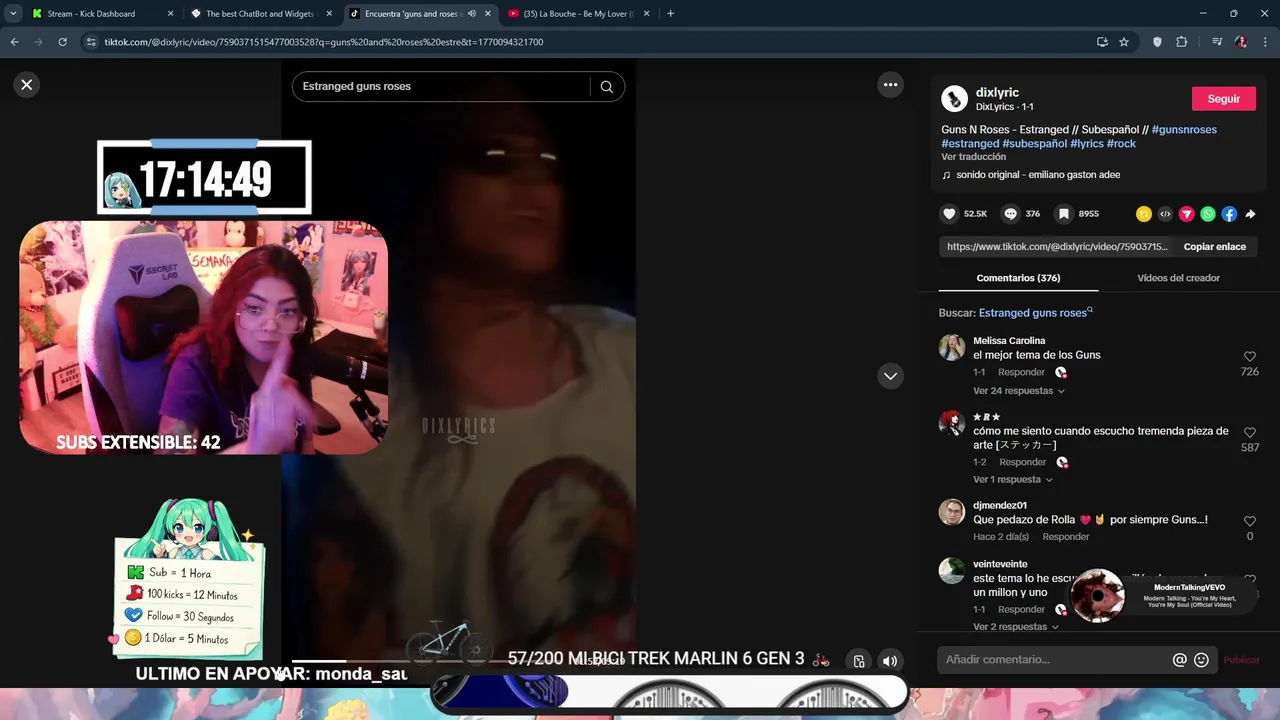Open dixlyric's profile avatar
1280x720 pixels.
tap(954, 98)
